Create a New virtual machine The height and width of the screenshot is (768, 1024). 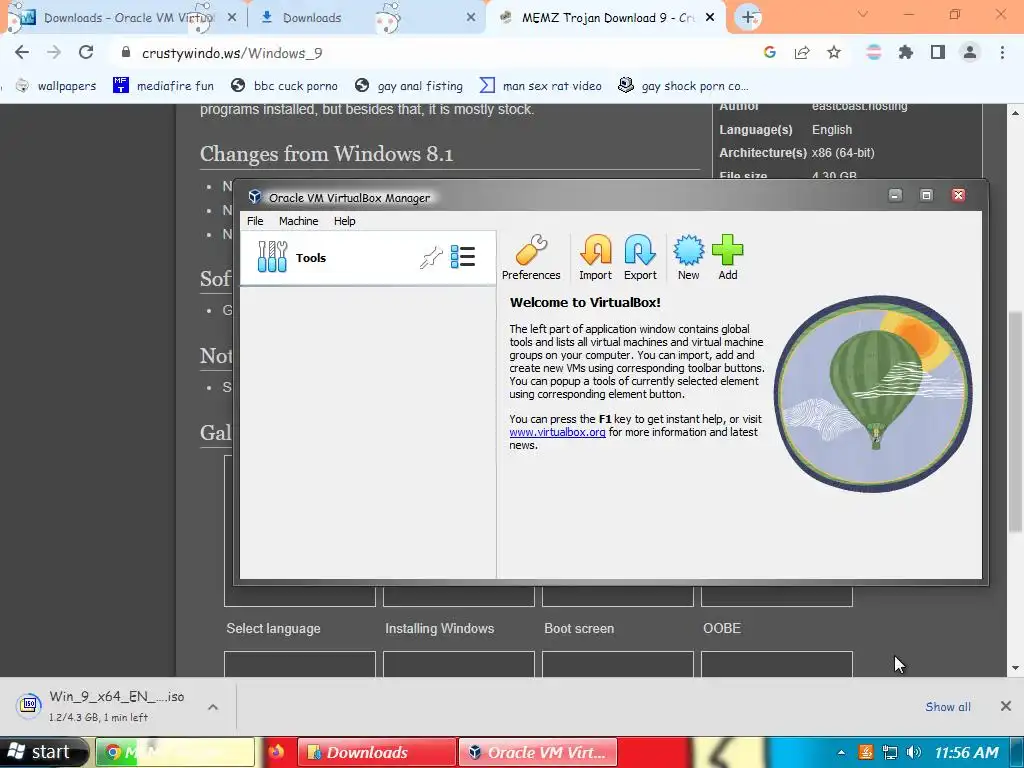(x=688, y=257)
